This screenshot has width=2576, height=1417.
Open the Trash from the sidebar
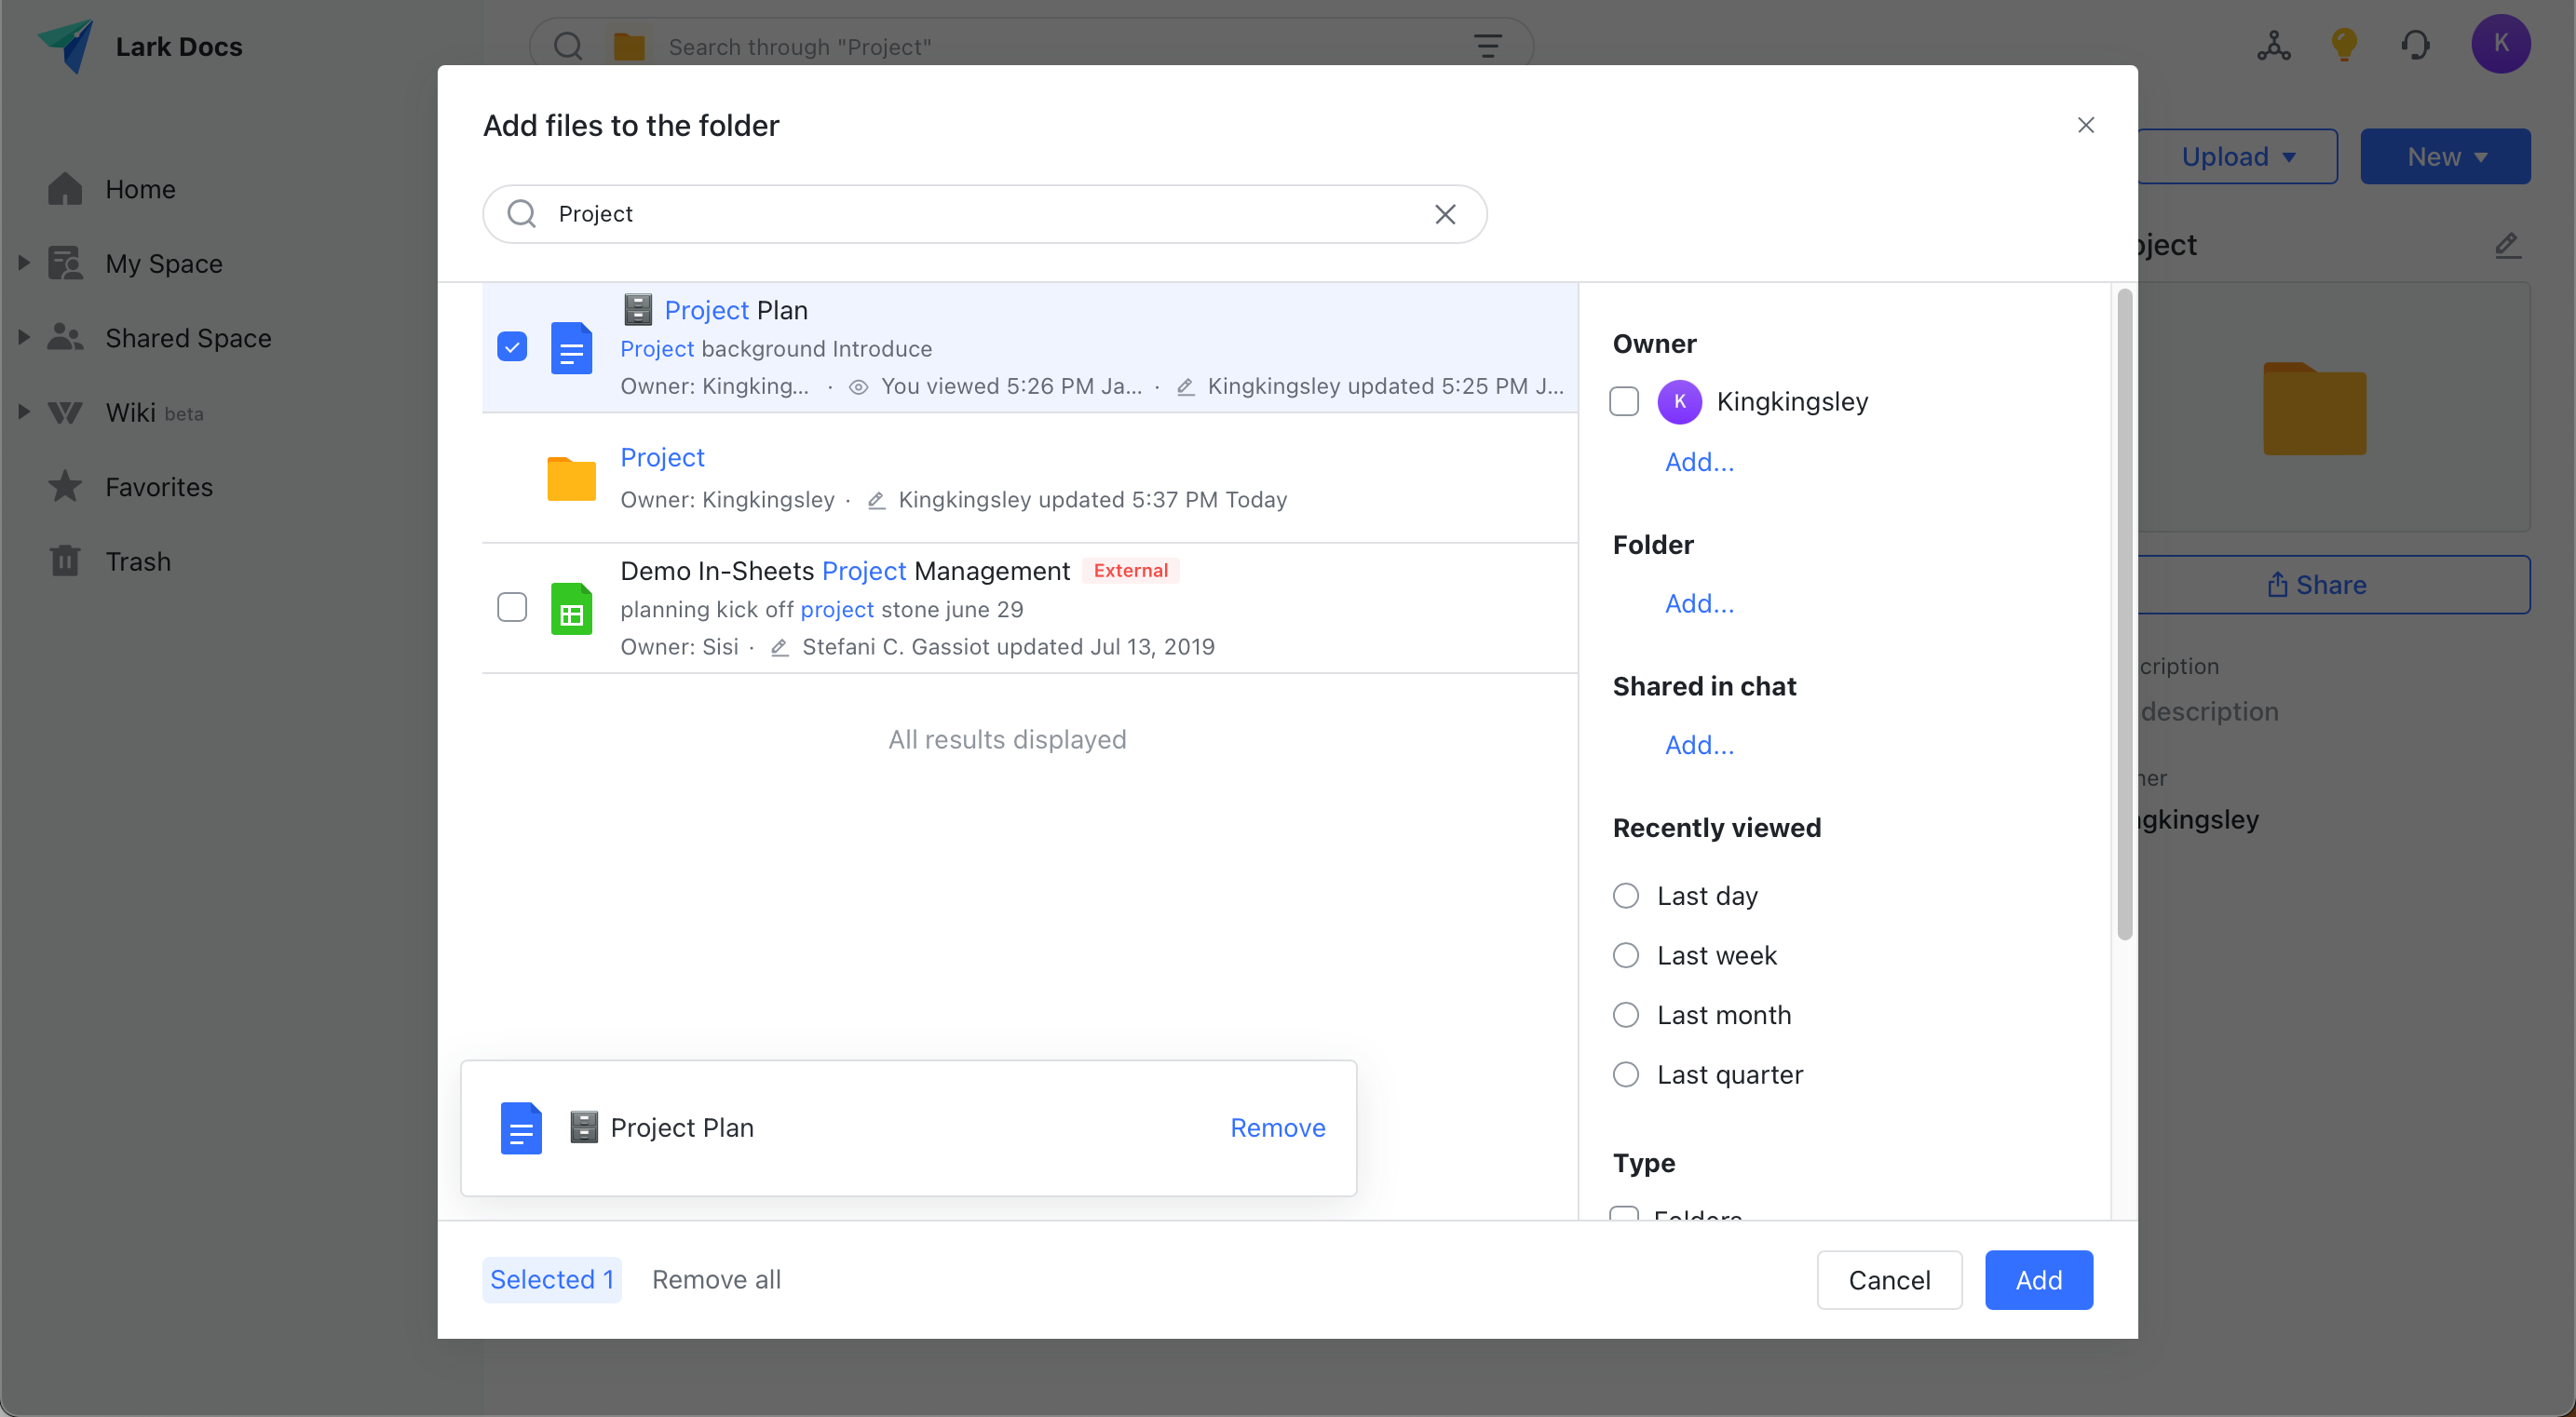click(x=137, y=561)
